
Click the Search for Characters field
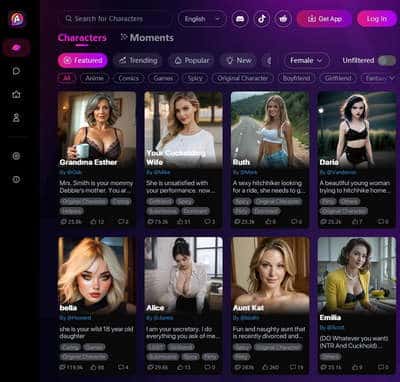pos(115,19)
